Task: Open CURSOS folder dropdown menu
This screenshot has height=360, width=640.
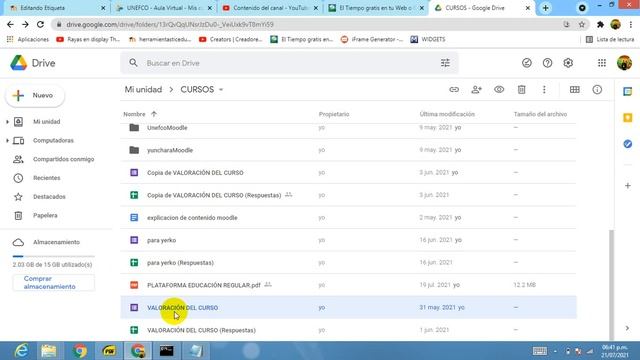Action: pos(221,89)
